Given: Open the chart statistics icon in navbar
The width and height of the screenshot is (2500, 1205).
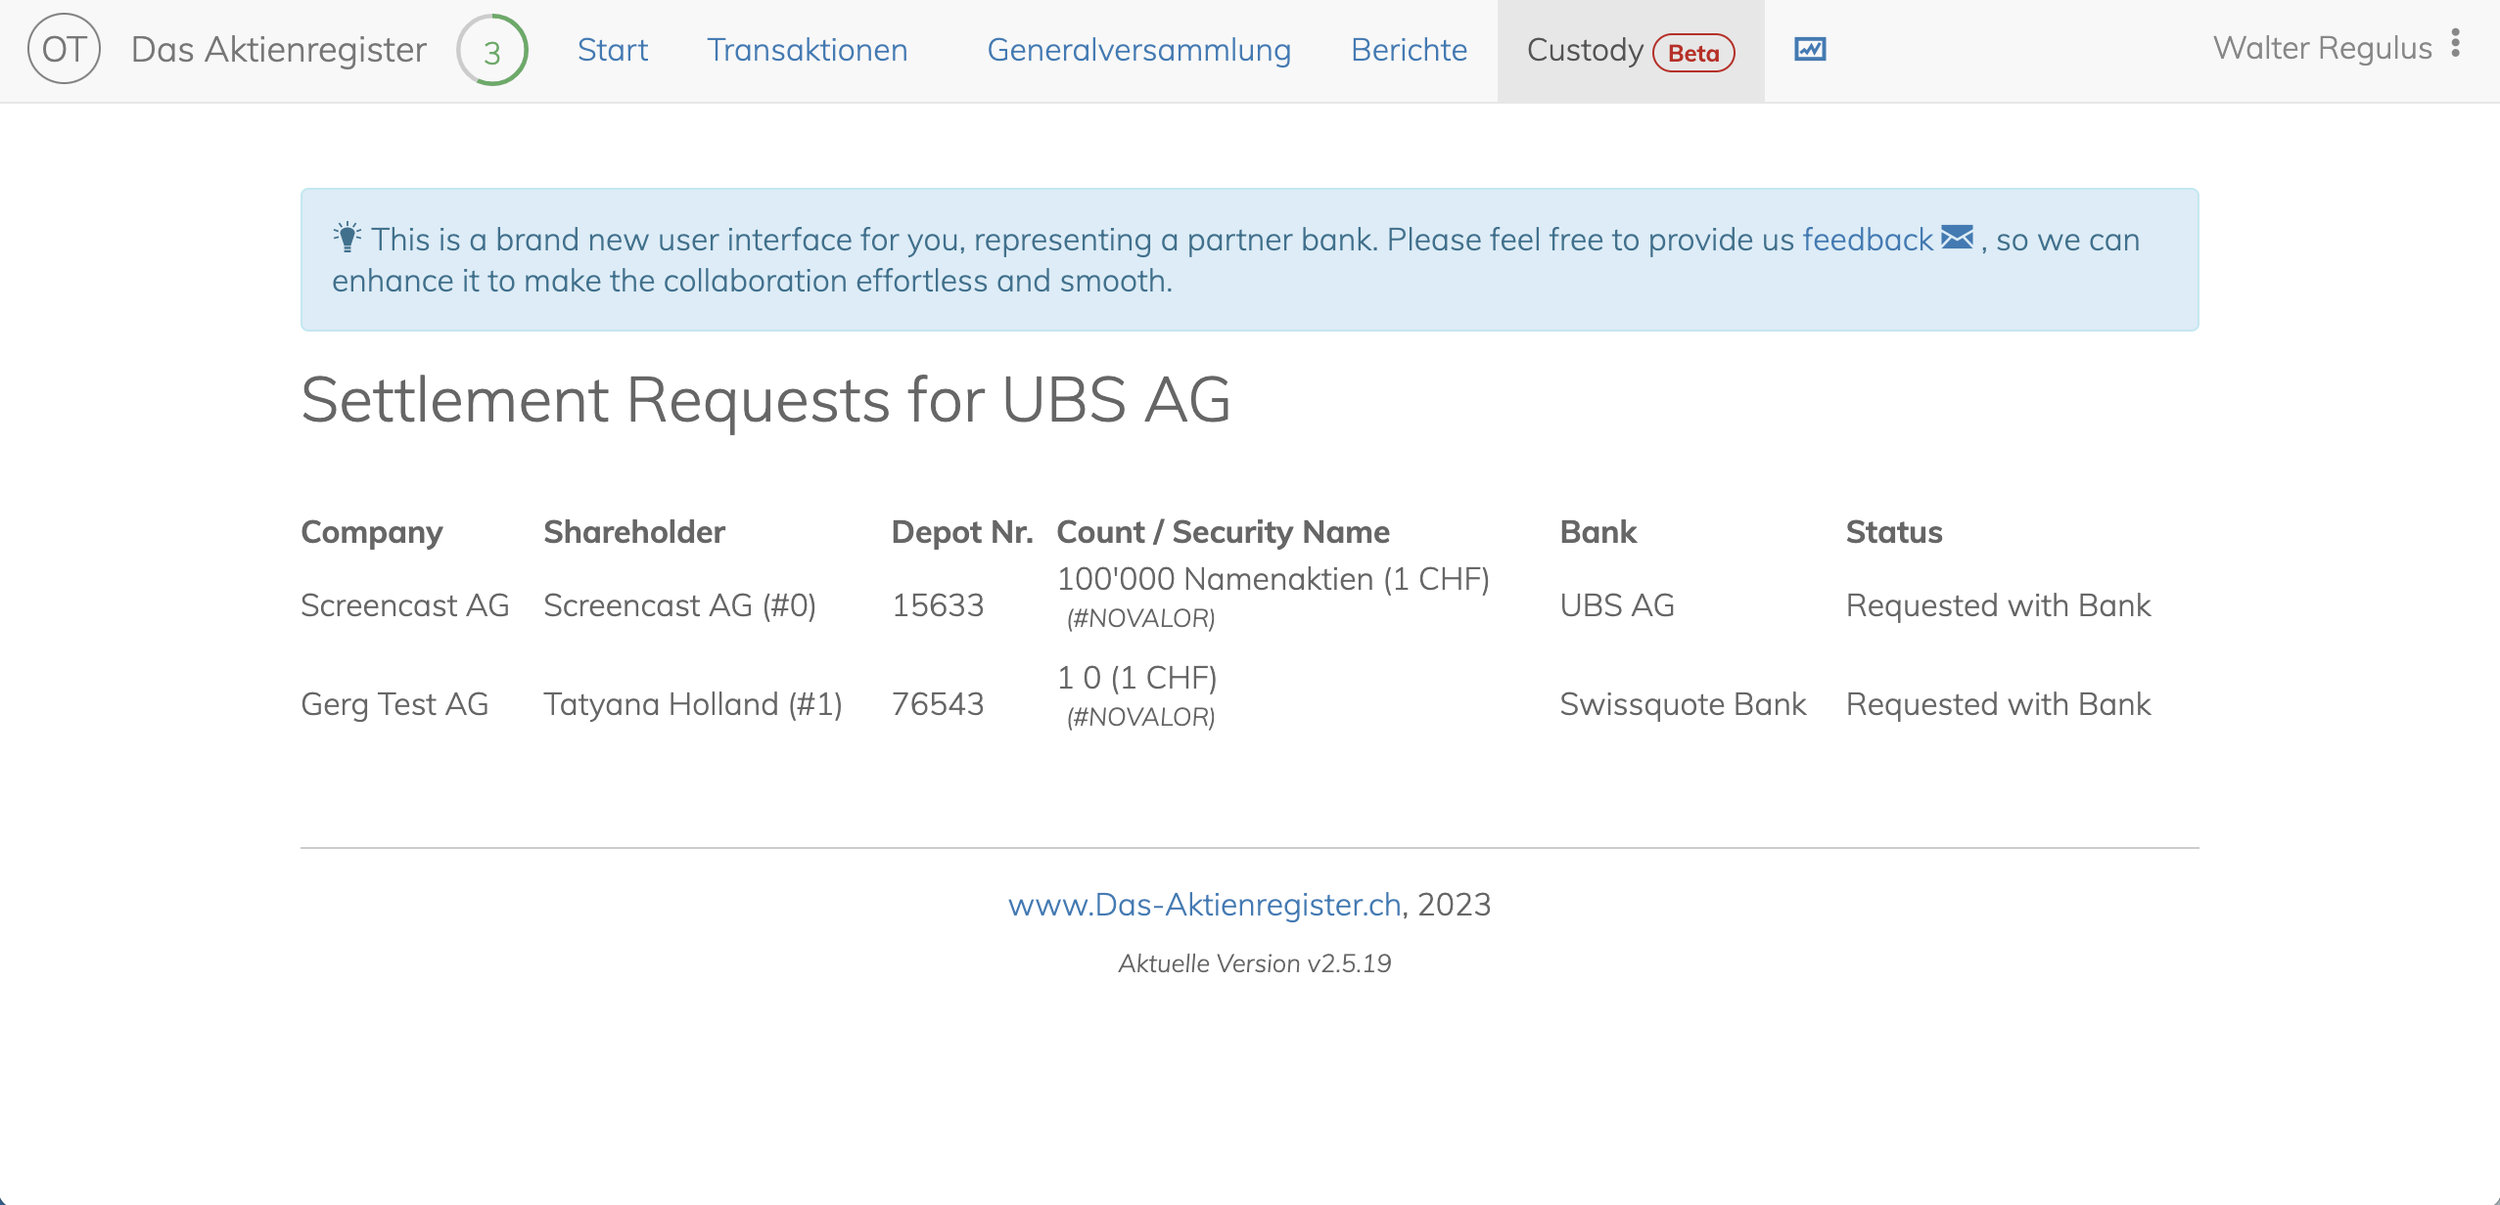Looking at the screenshot, I should (1810, 49).
